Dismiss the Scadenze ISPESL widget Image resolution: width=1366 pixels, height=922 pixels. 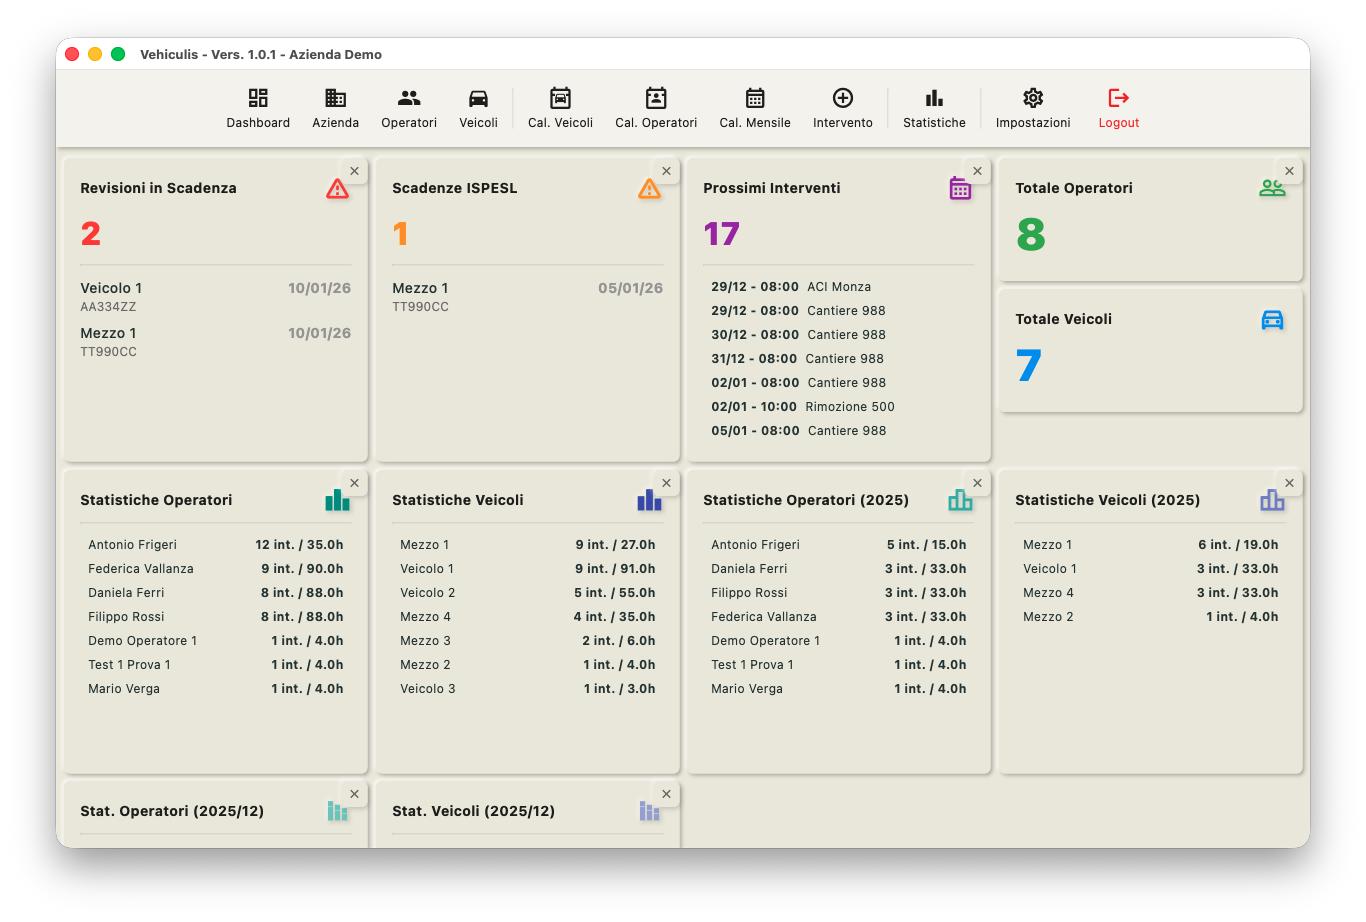pyautogui.click(x=666, y=171)
